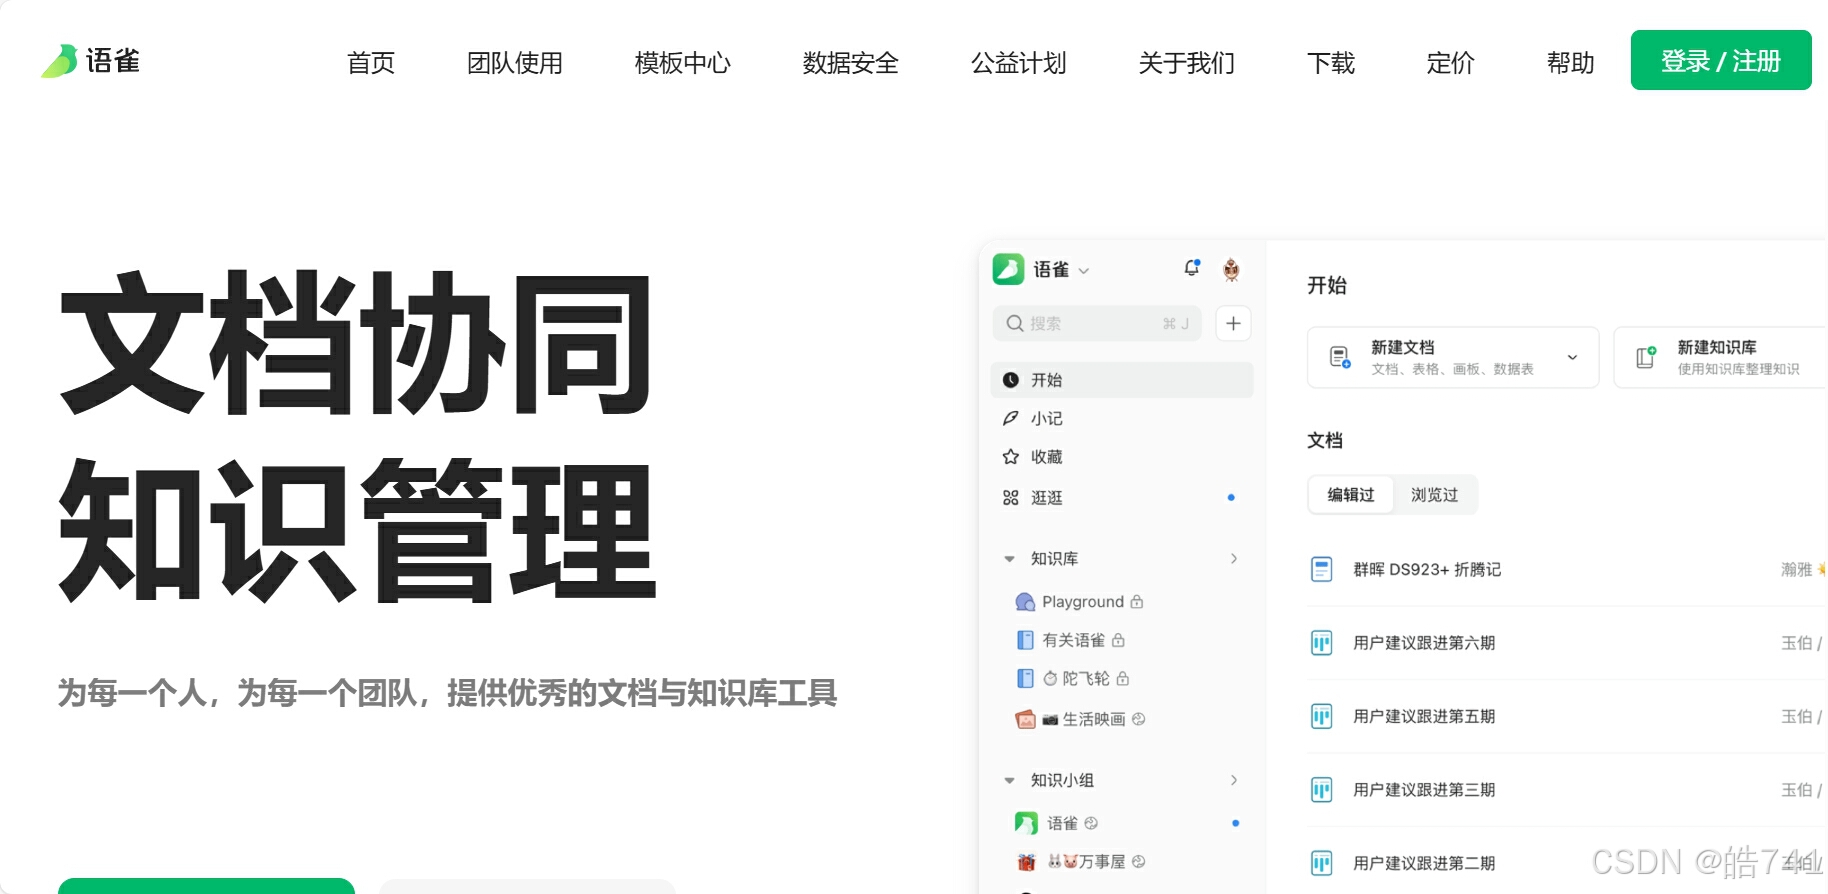Open the 陀飞轮 book icon
This screenshot has height=894, width=1828.
pos(1025,678)
